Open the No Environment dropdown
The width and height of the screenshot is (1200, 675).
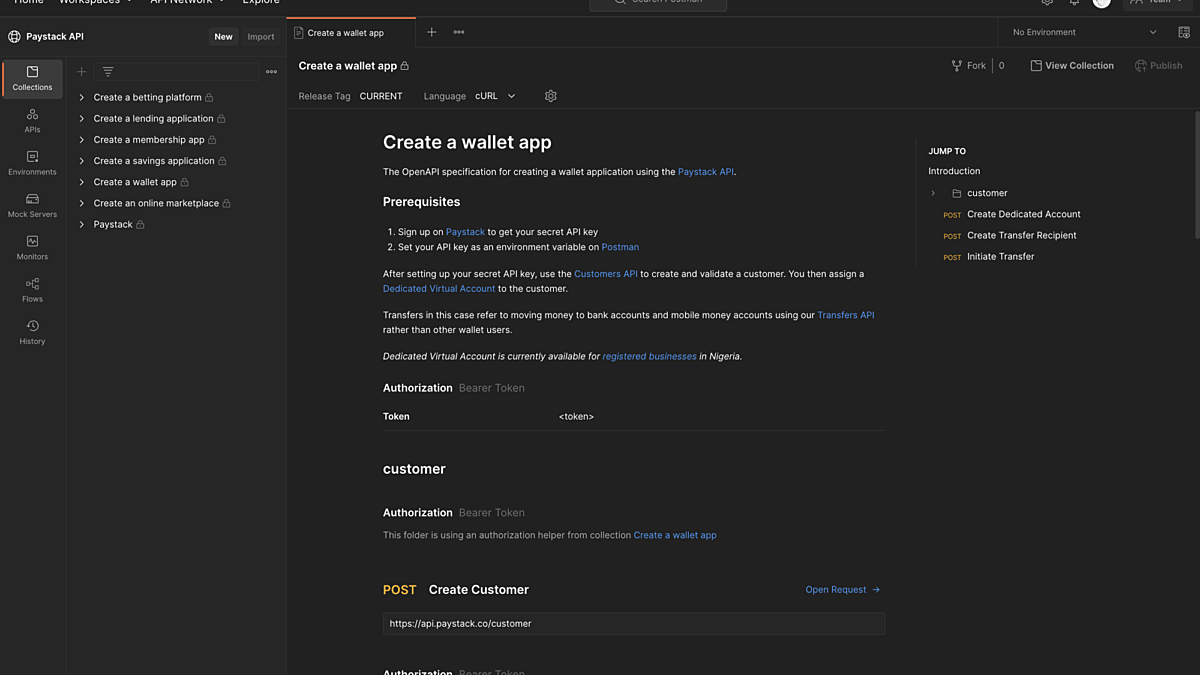(1084, 32)
